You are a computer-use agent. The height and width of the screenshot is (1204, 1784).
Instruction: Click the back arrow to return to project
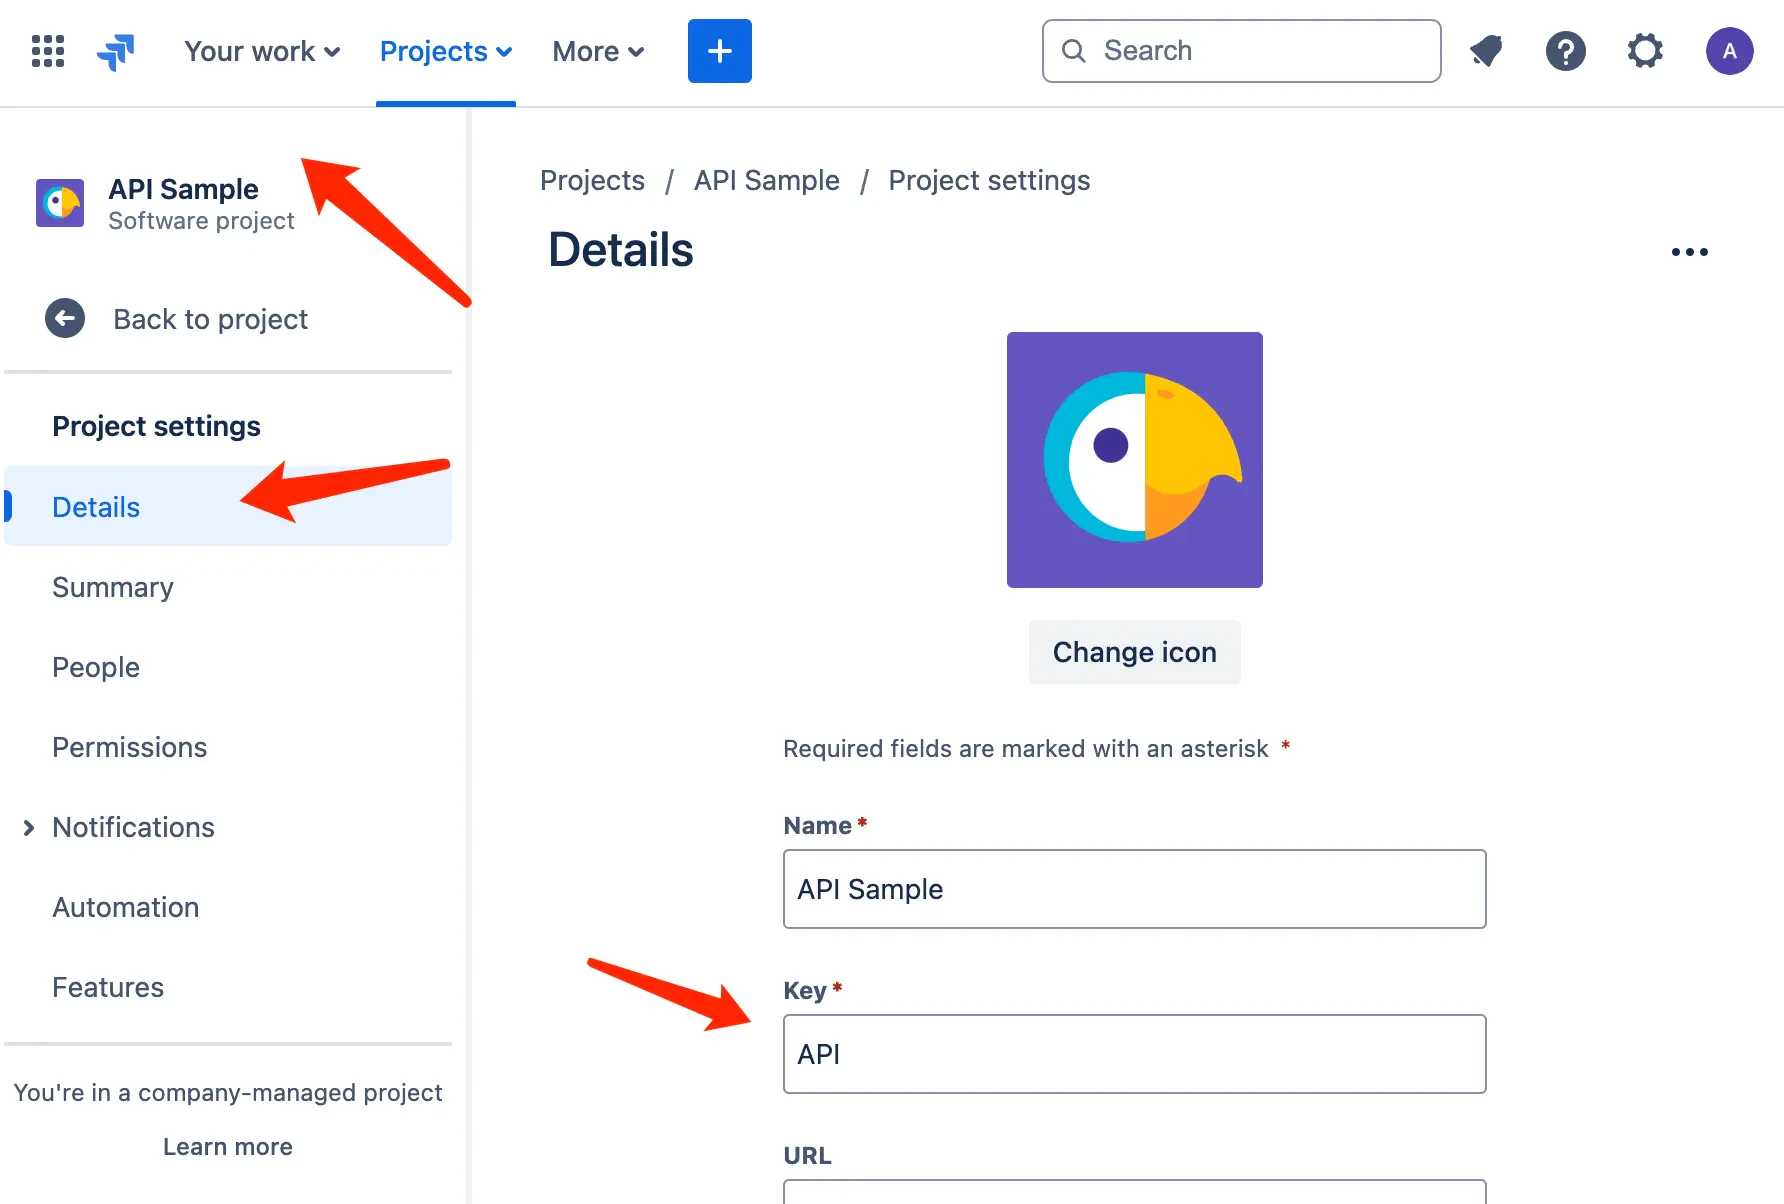tap(64, 318)
